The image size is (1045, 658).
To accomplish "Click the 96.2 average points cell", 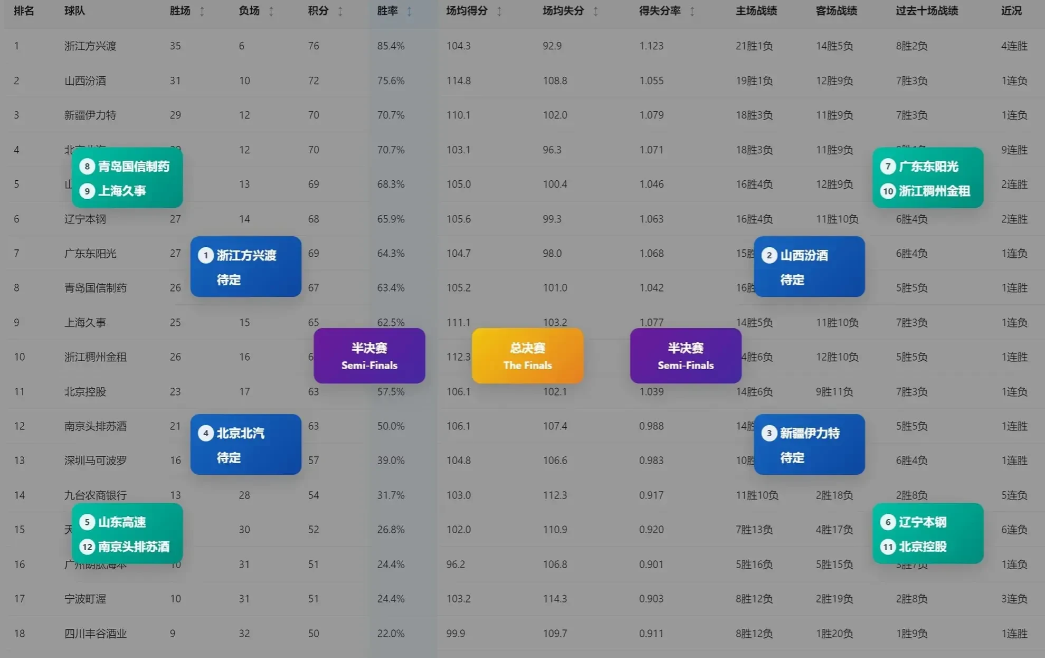I will [x=456, y=564].
